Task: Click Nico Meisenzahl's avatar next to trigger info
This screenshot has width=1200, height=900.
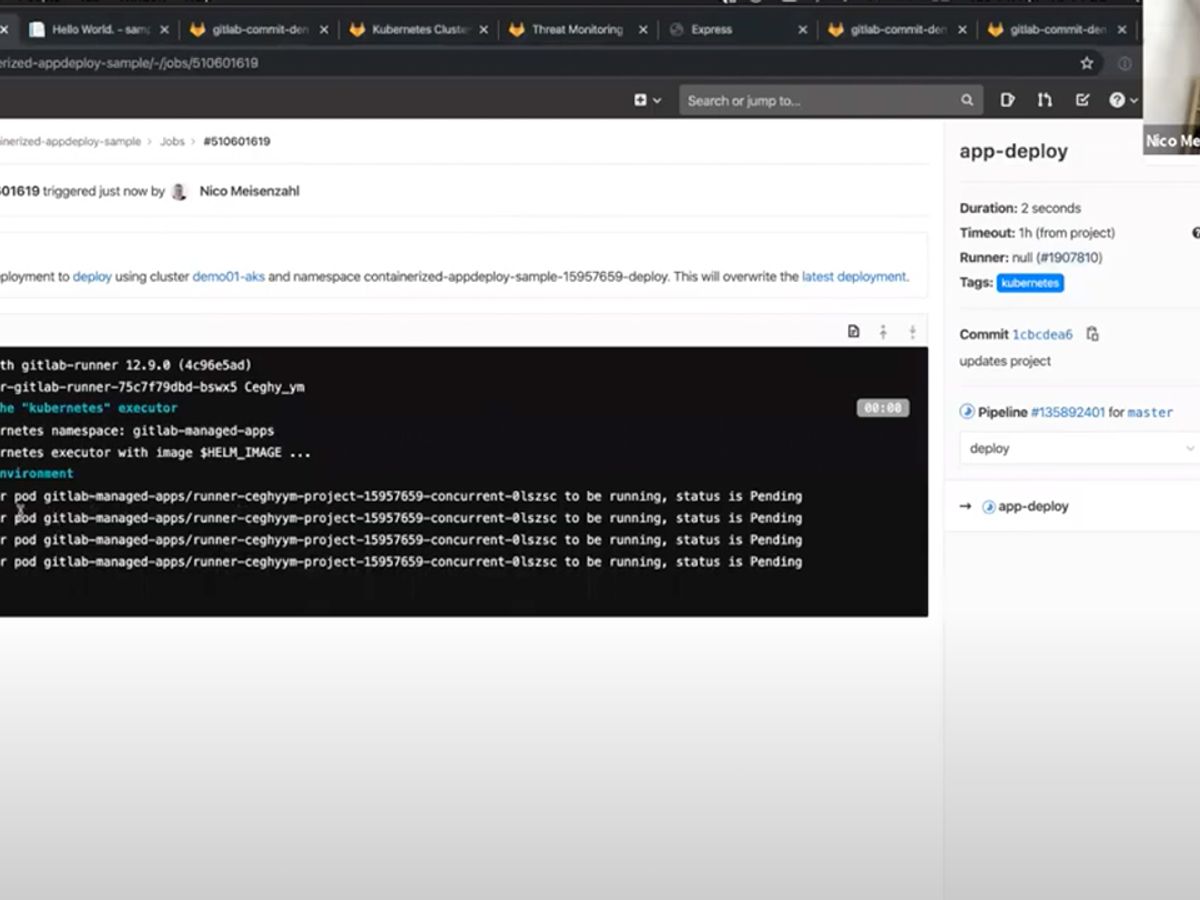Action: 180,191
